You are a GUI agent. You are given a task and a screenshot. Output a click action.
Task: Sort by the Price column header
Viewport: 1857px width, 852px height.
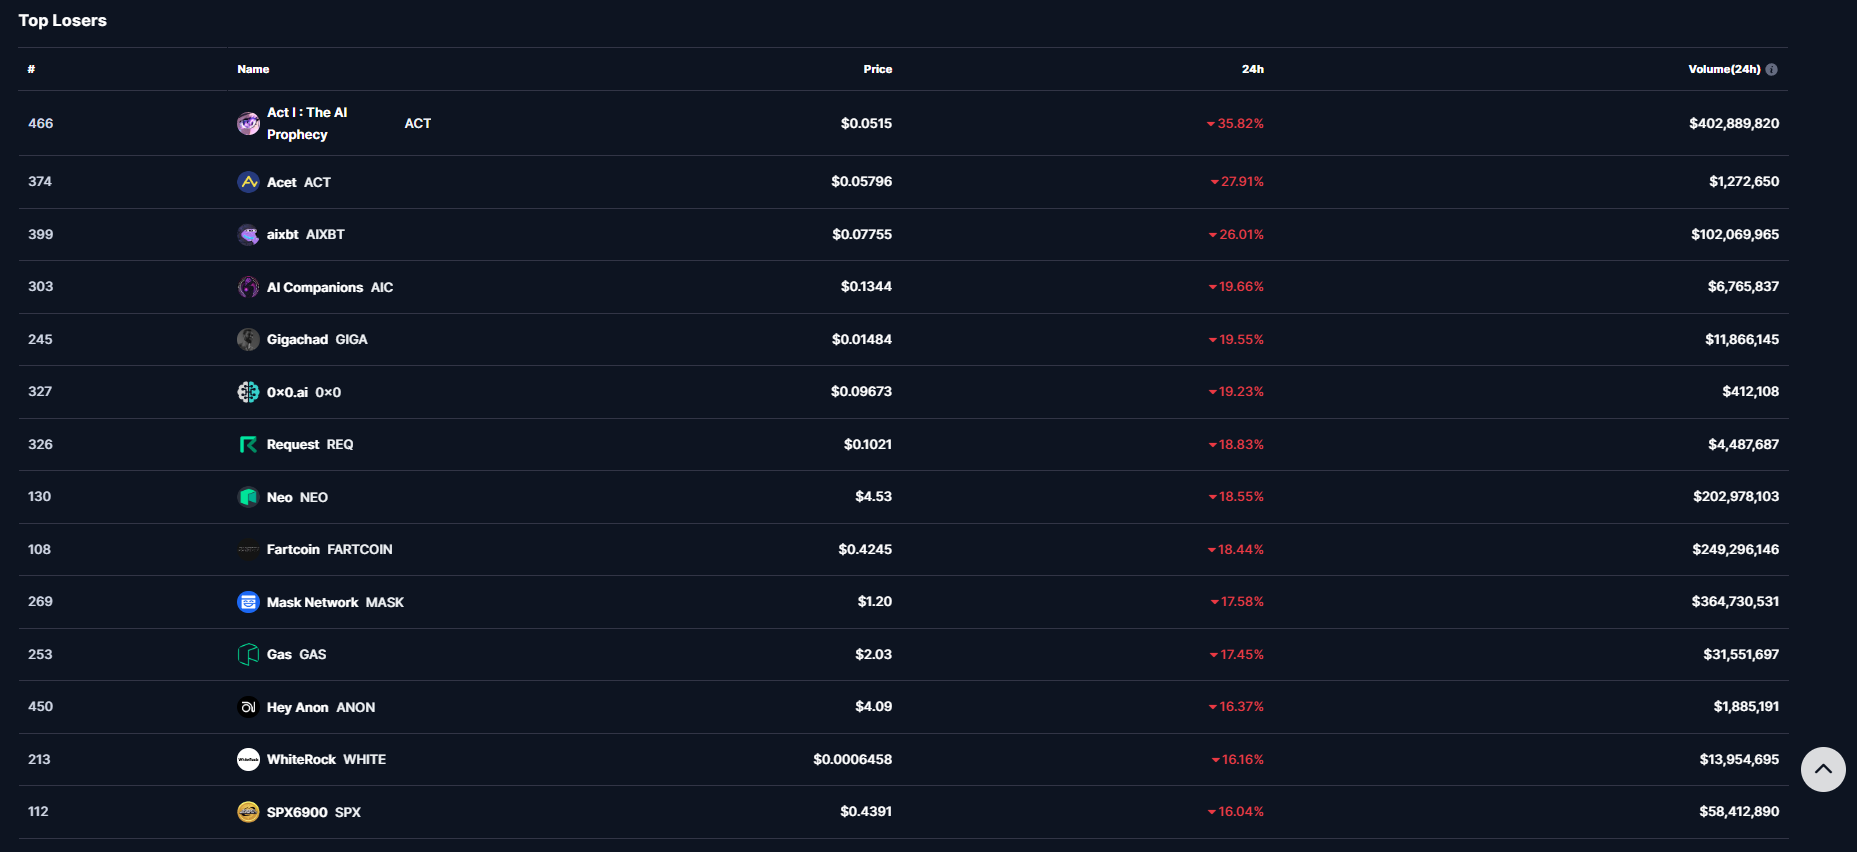(x=877, y=70)
